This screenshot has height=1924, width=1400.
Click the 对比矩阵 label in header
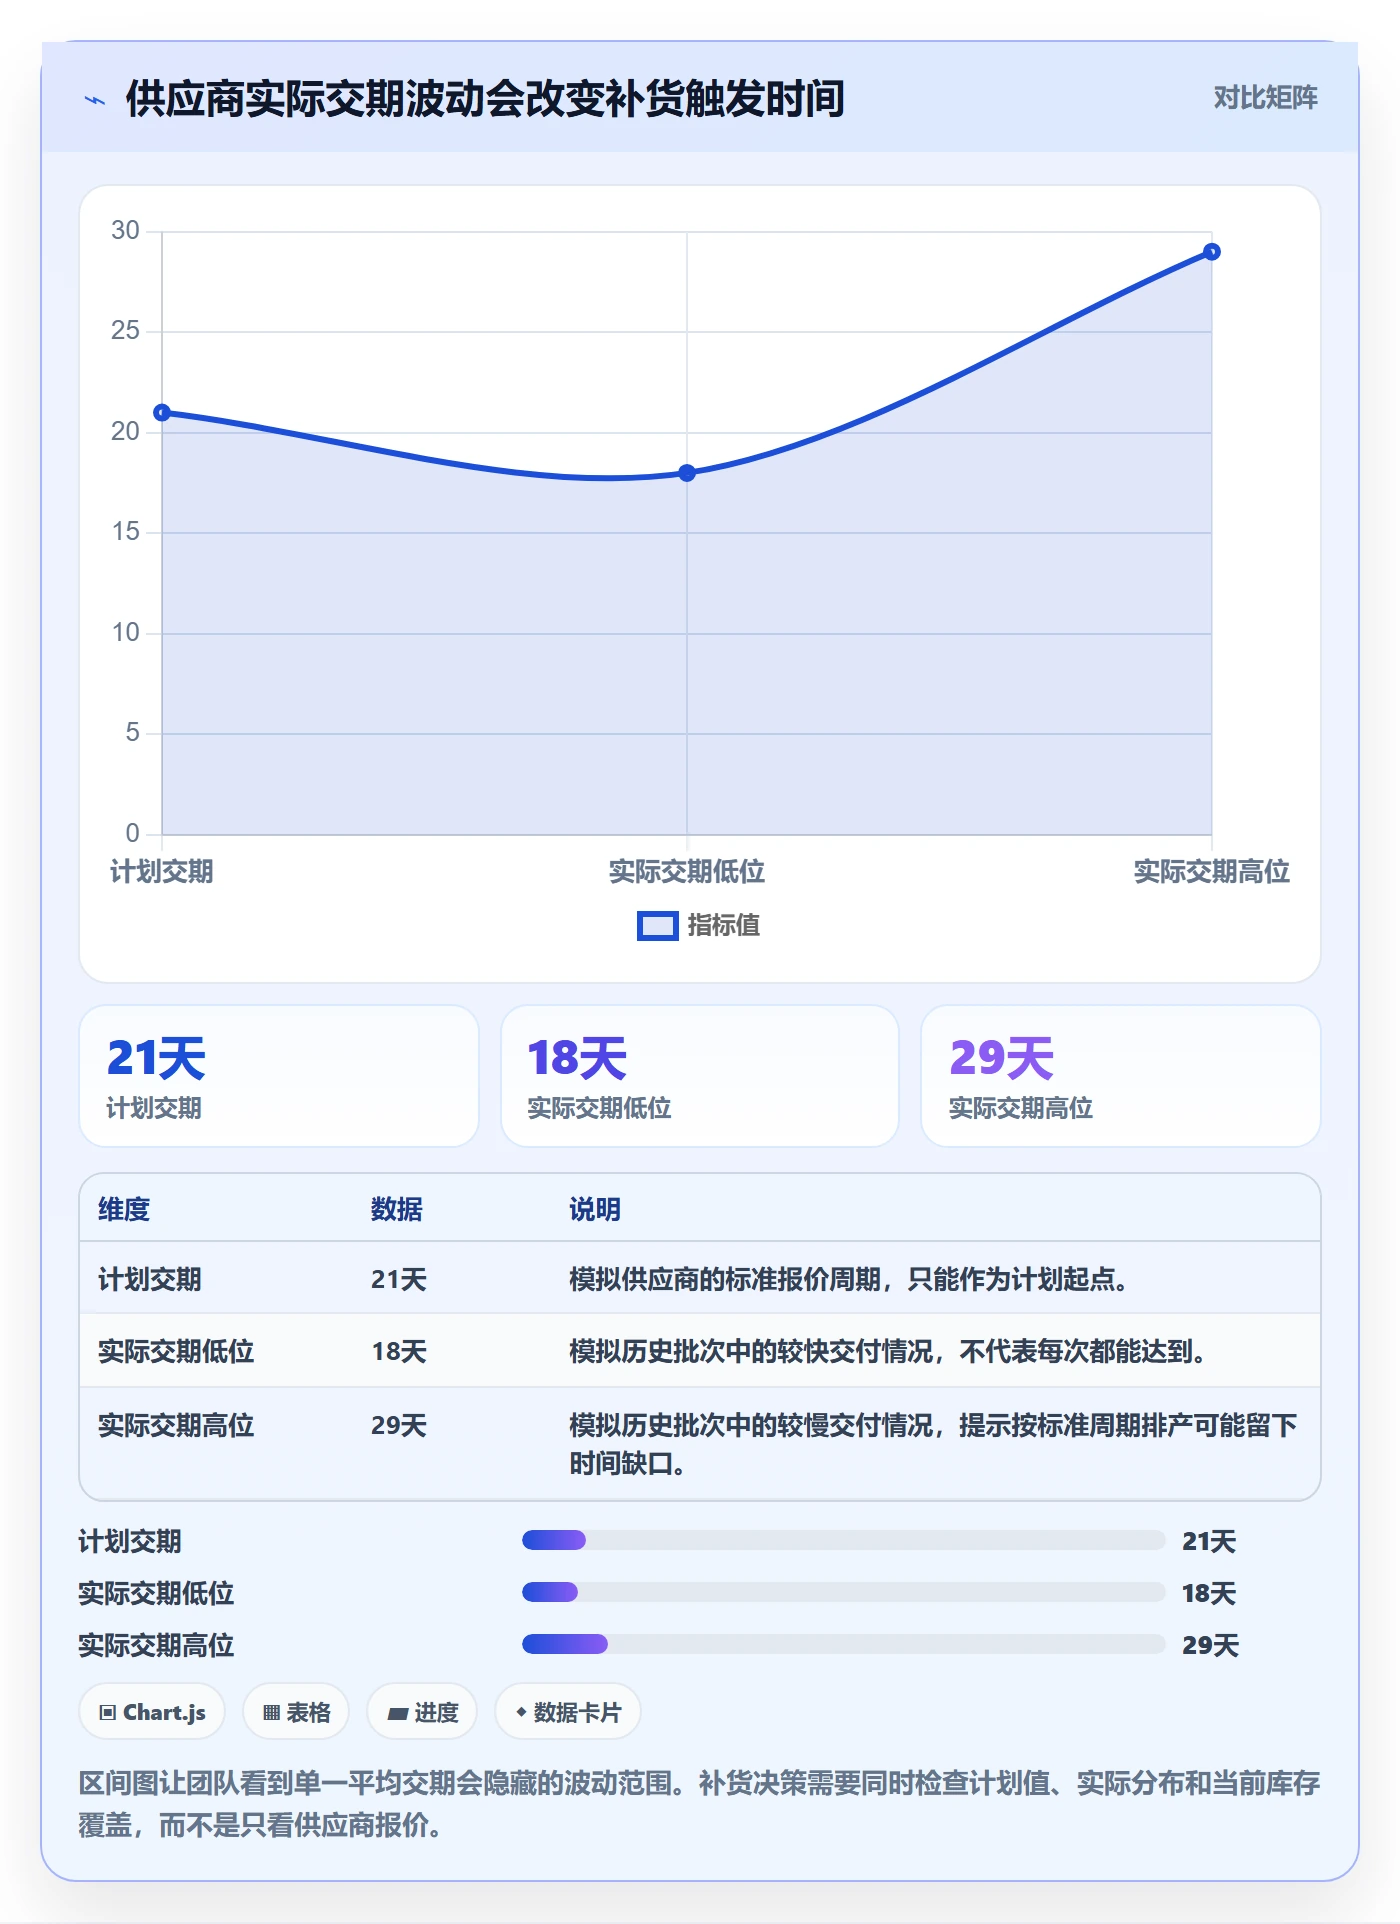coord(1265,97)
